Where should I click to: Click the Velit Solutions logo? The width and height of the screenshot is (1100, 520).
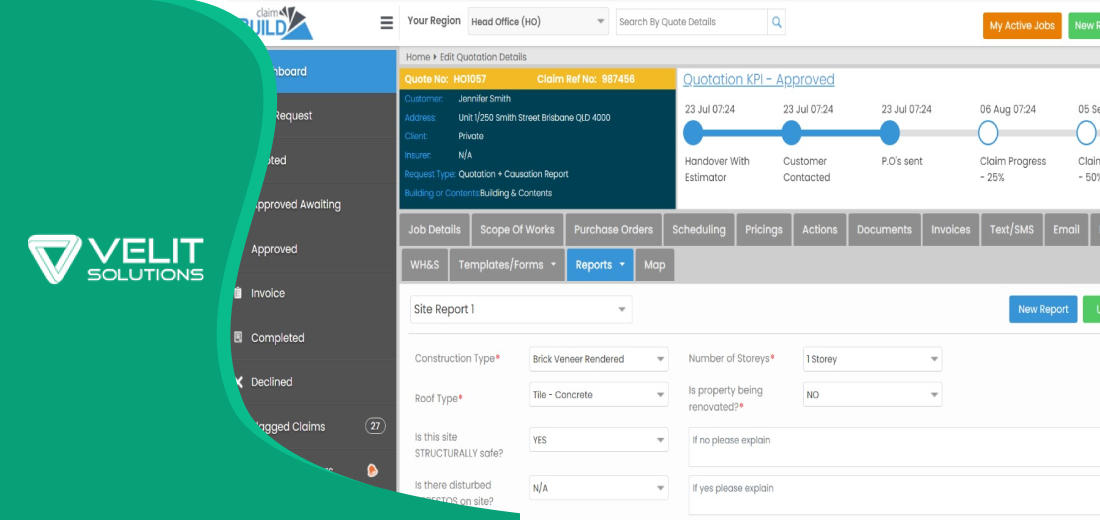116,259
